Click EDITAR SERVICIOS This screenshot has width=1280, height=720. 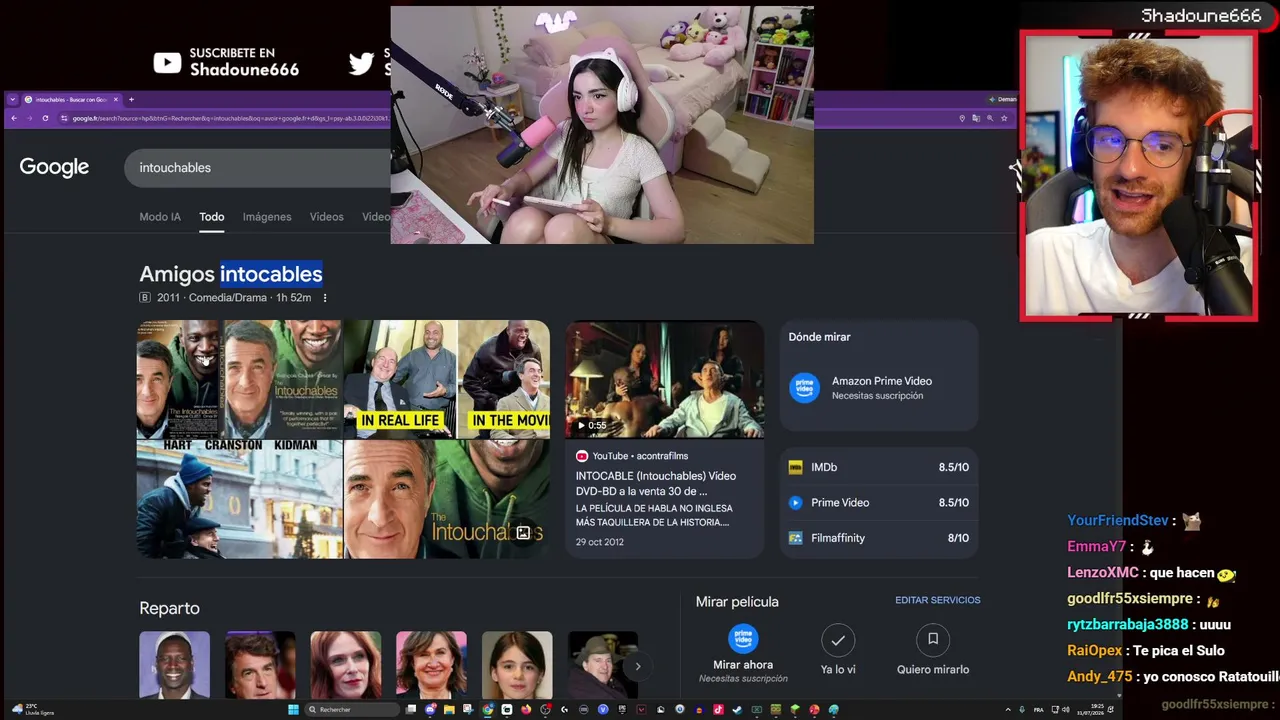pos(938,600)
